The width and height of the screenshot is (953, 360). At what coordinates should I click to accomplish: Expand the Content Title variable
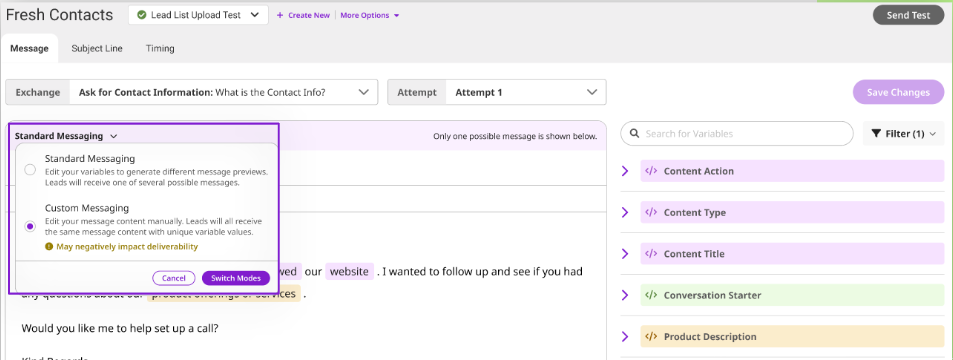point(625,254)
